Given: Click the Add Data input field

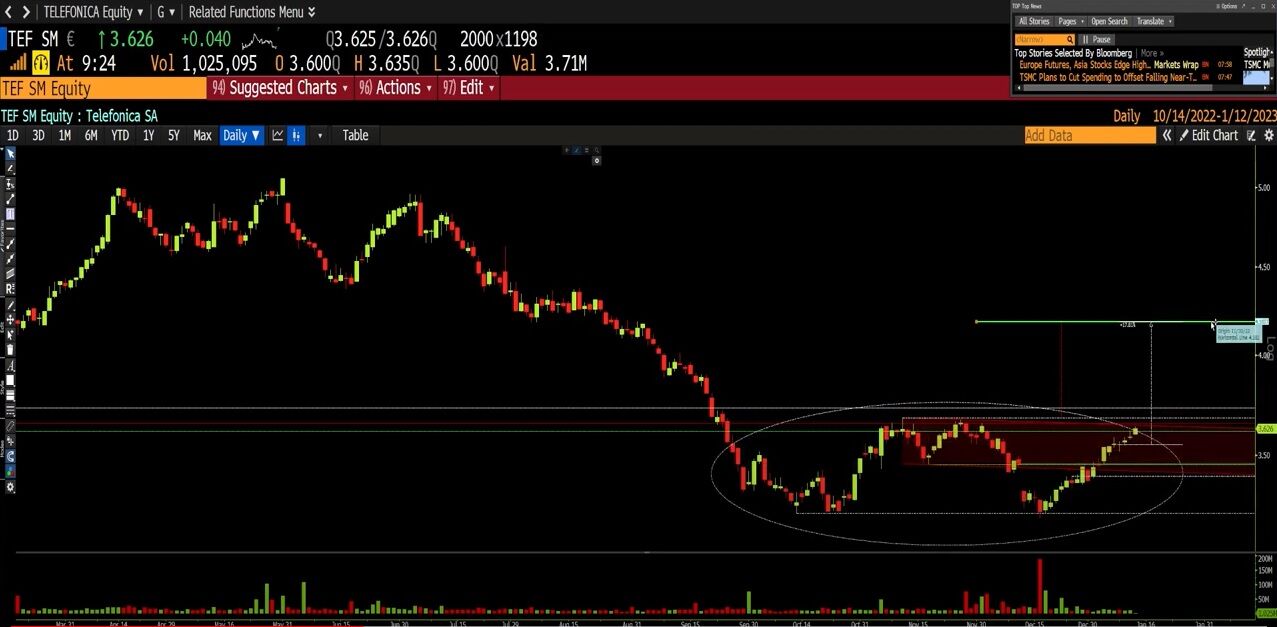Looking at the screenshot, I should point(1090,135).
